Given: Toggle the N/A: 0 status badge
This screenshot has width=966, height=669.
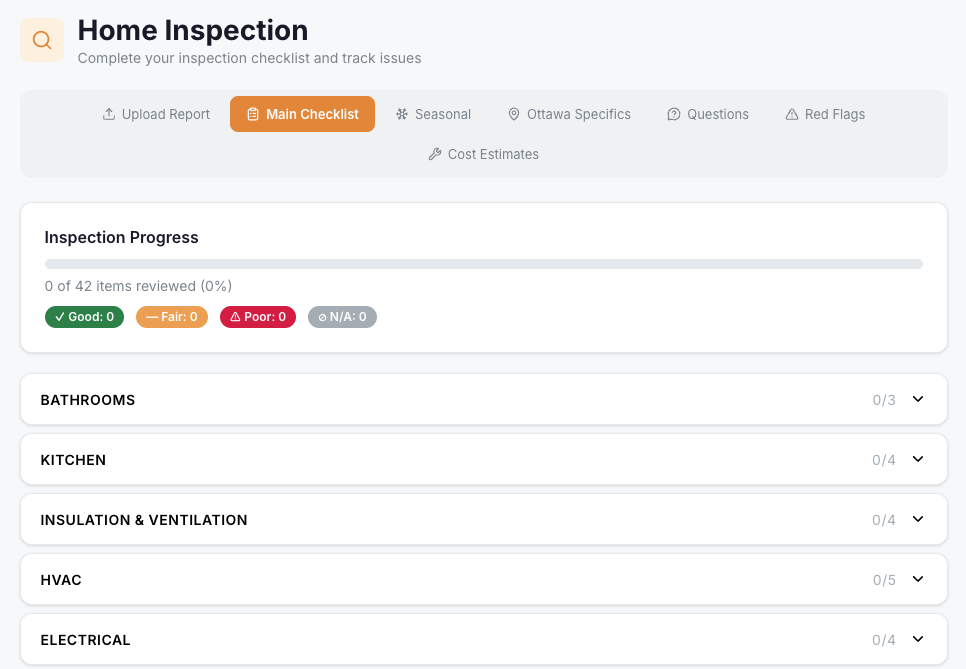Looking at the screenshot, I should pos(342,316).
